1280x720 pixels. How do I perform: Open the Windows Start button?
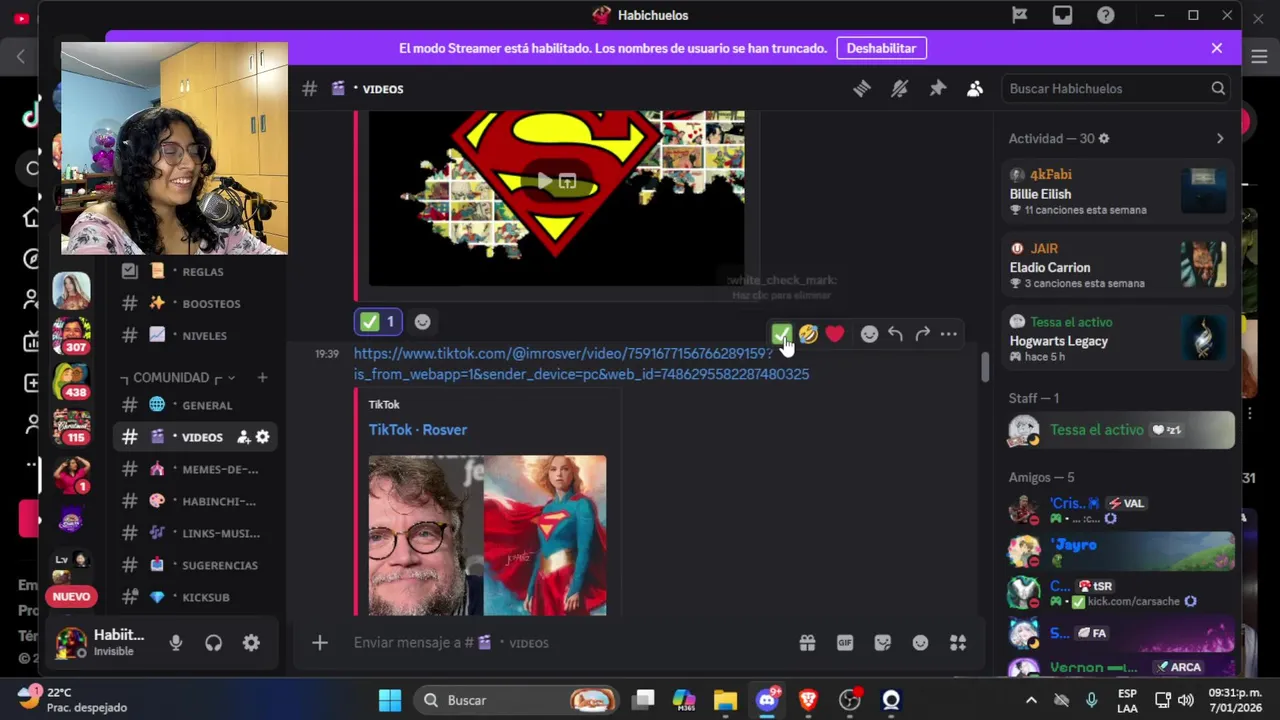(390, 700)
